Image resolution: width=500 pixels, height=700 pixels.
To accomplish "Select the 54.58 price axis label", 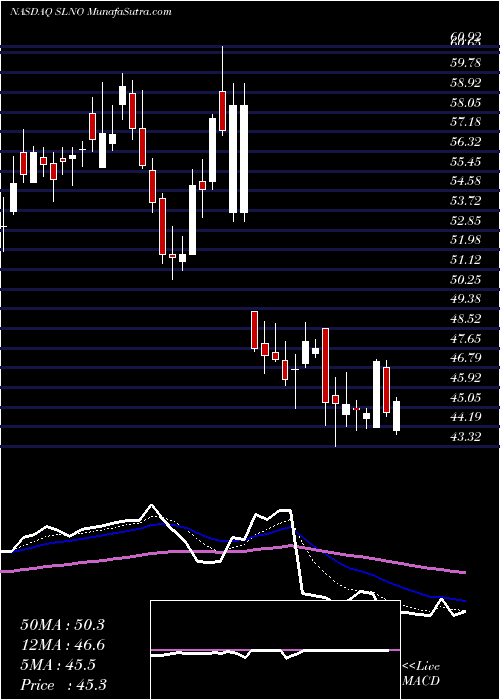I will (466, 181).
